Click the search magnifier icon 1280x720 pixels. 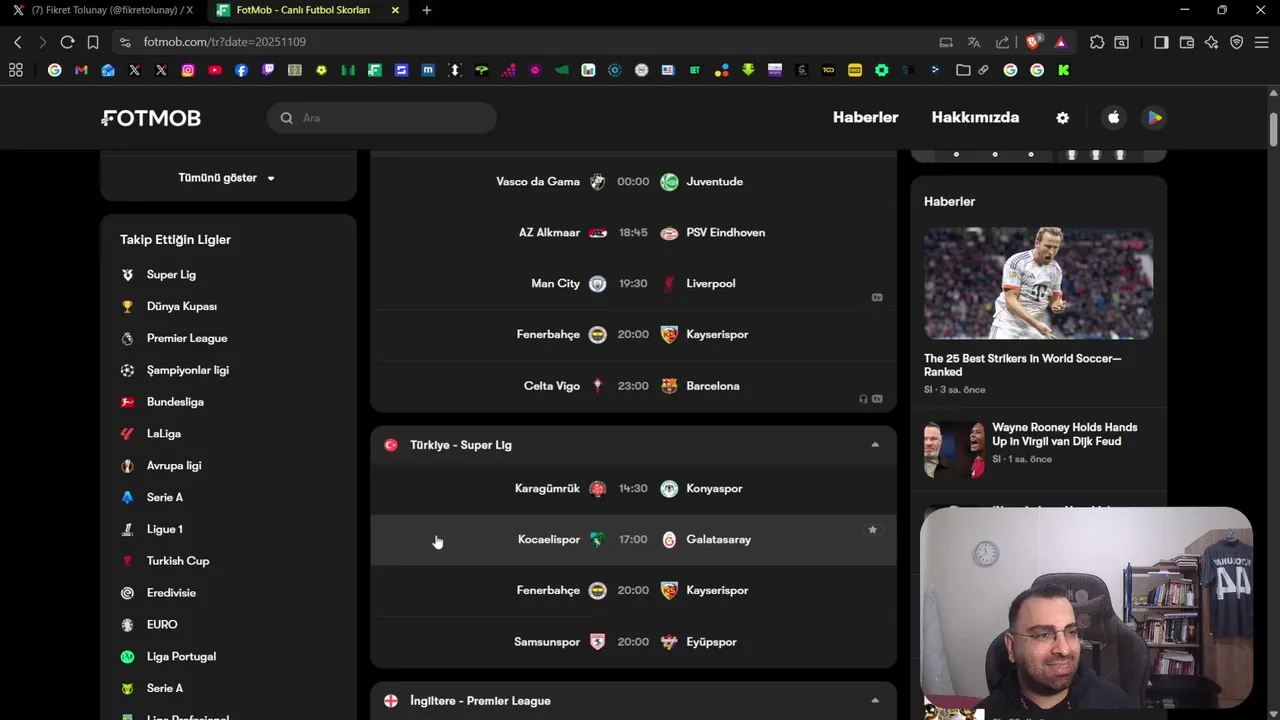coord(287,118)
